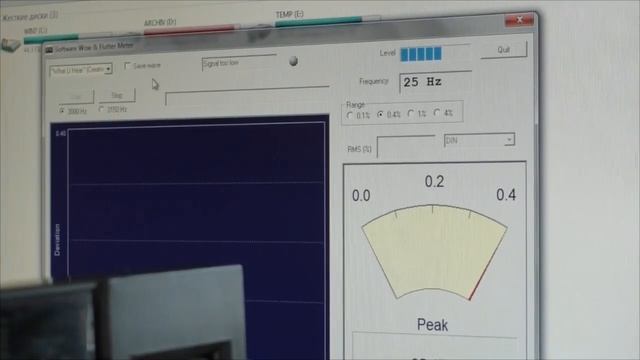Image resolution: width=640 pixels, height=360 pixels.
Task: Click the Frequency field showing 25 Hz
Action: coord(435,82)
